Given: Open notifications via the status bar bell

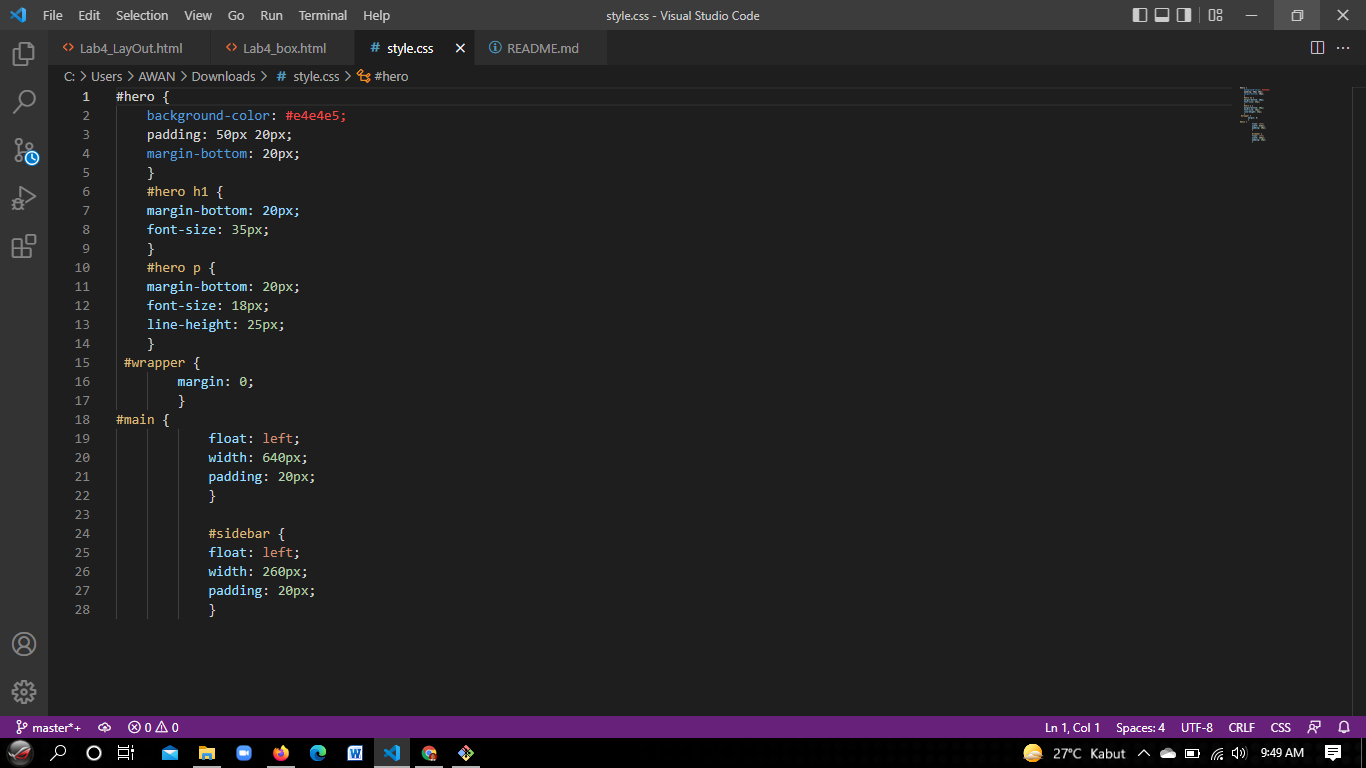Looking at the screenshot, I should [x=1344, y=727].
